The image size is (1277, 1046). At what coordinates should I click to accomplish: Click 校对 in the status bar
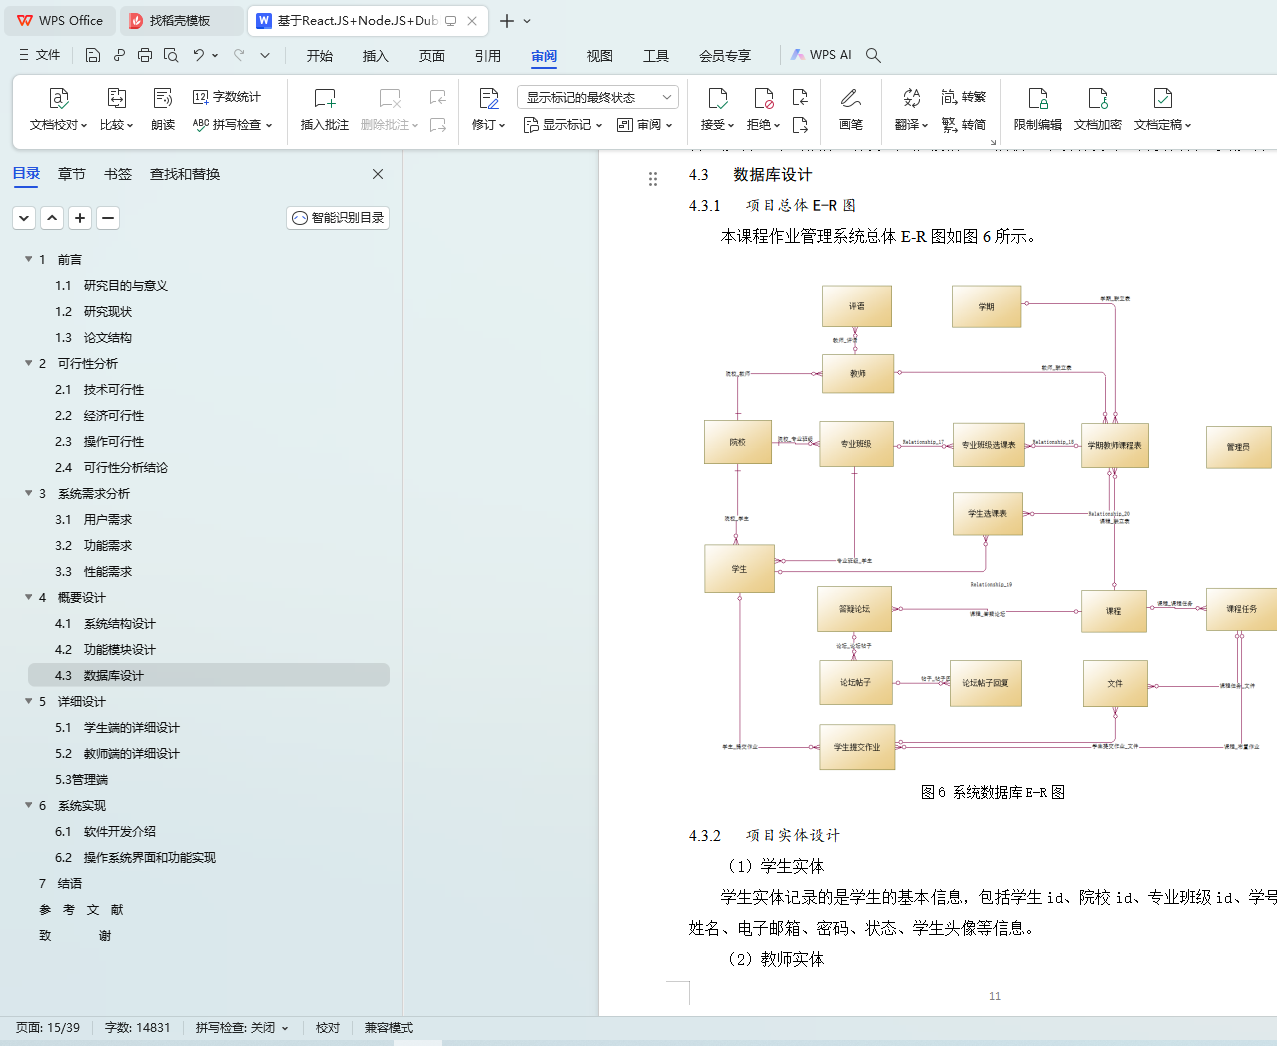328,1028
